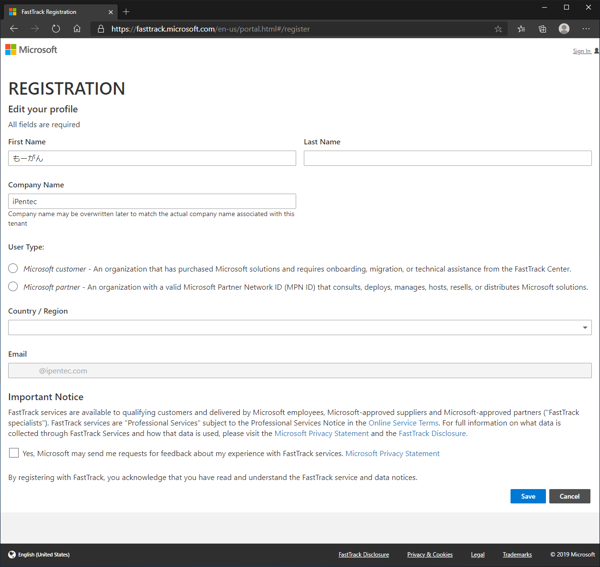
Task: Click the globe language icon in footer
Action: coord(12,554)
